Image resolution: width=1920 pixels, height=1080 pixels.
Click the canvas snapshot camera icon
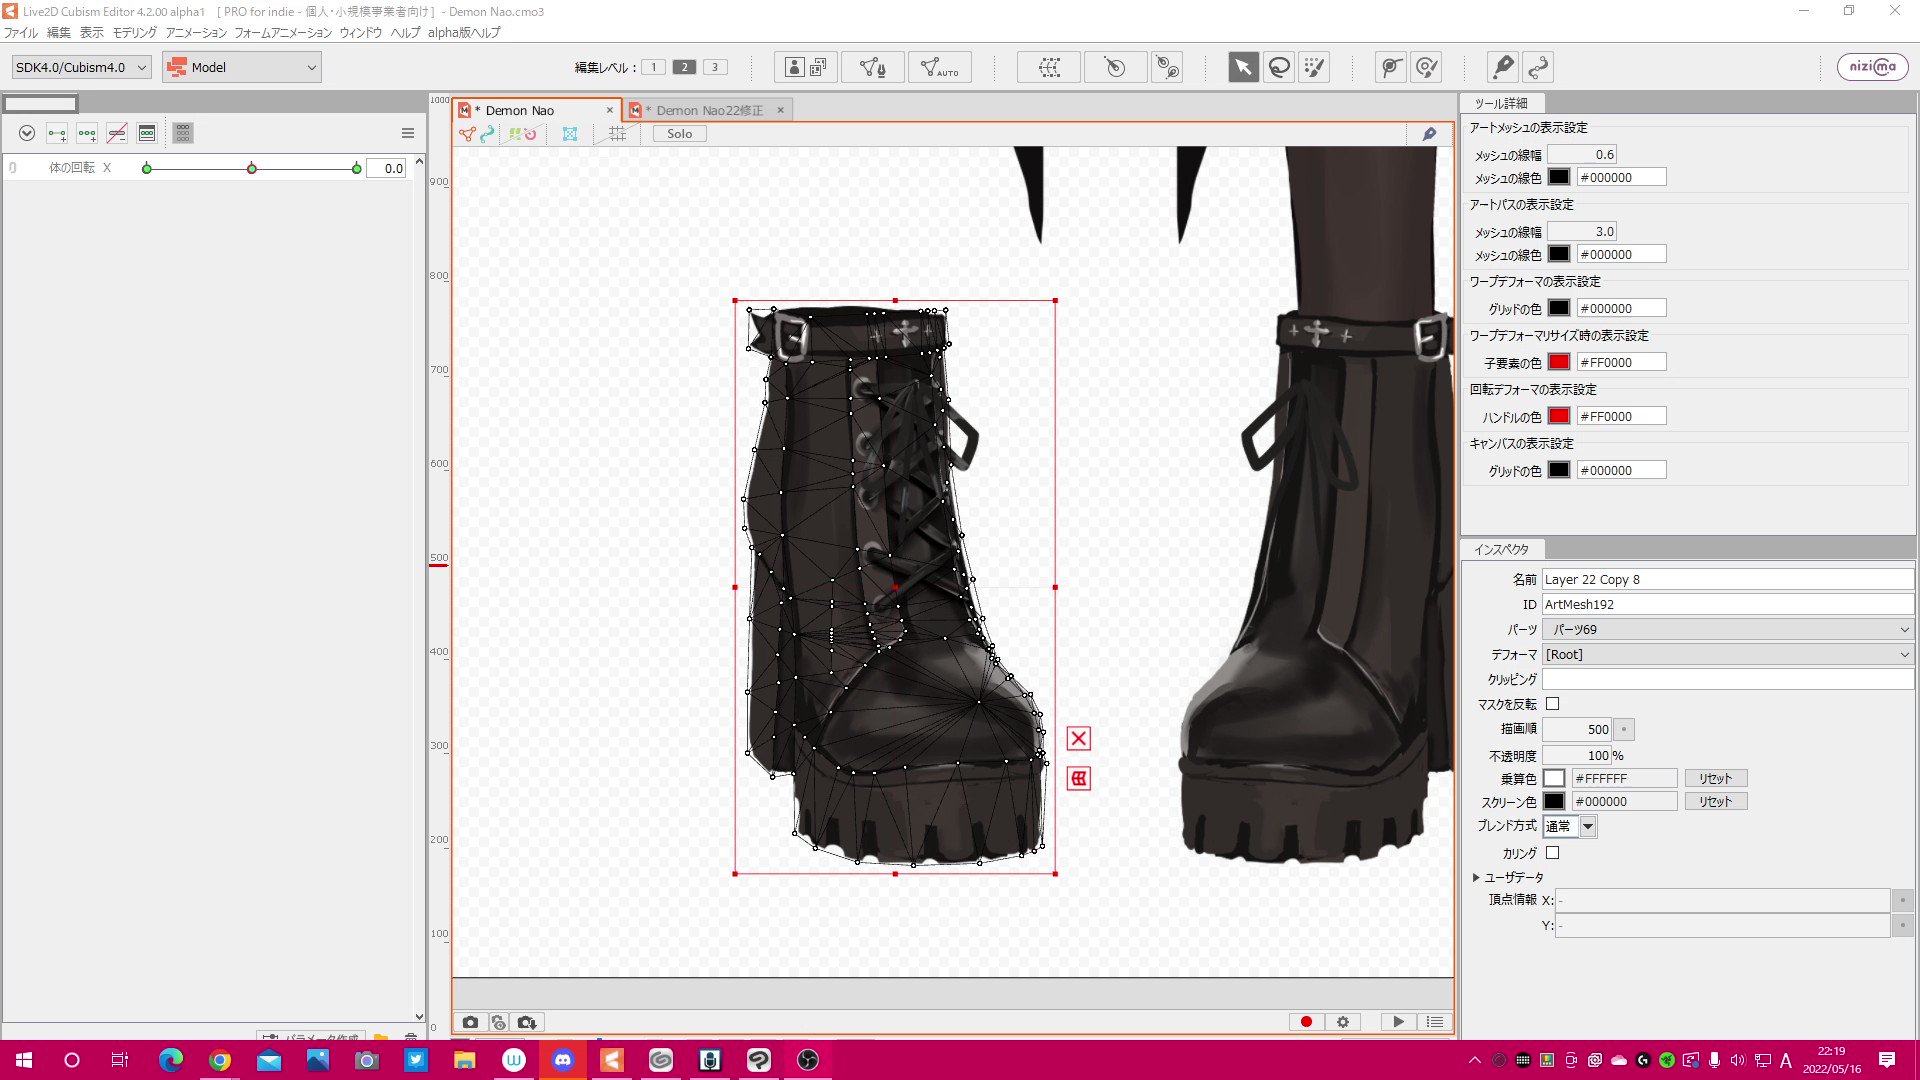(470, 1022)
